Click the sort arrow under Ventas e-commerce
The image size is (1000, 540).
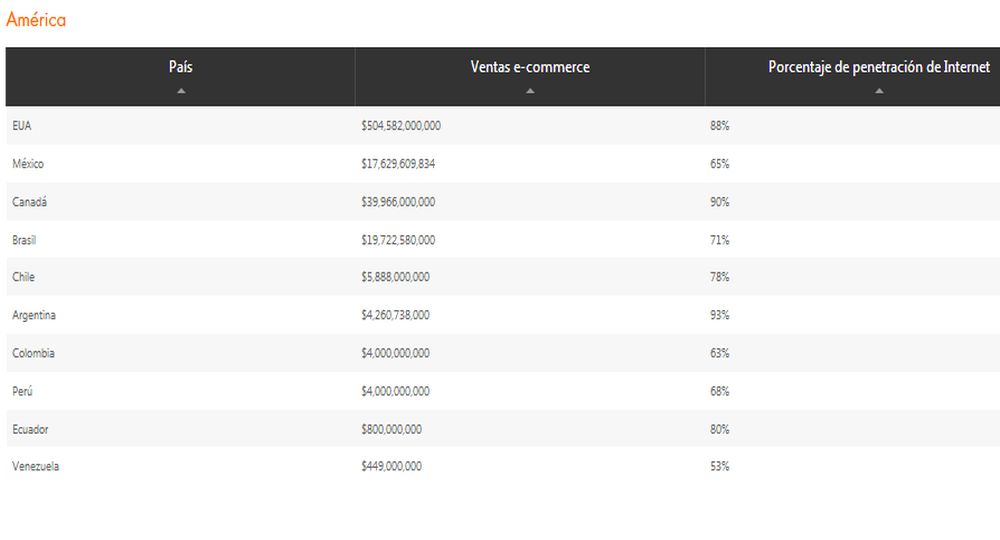[530, 91]
